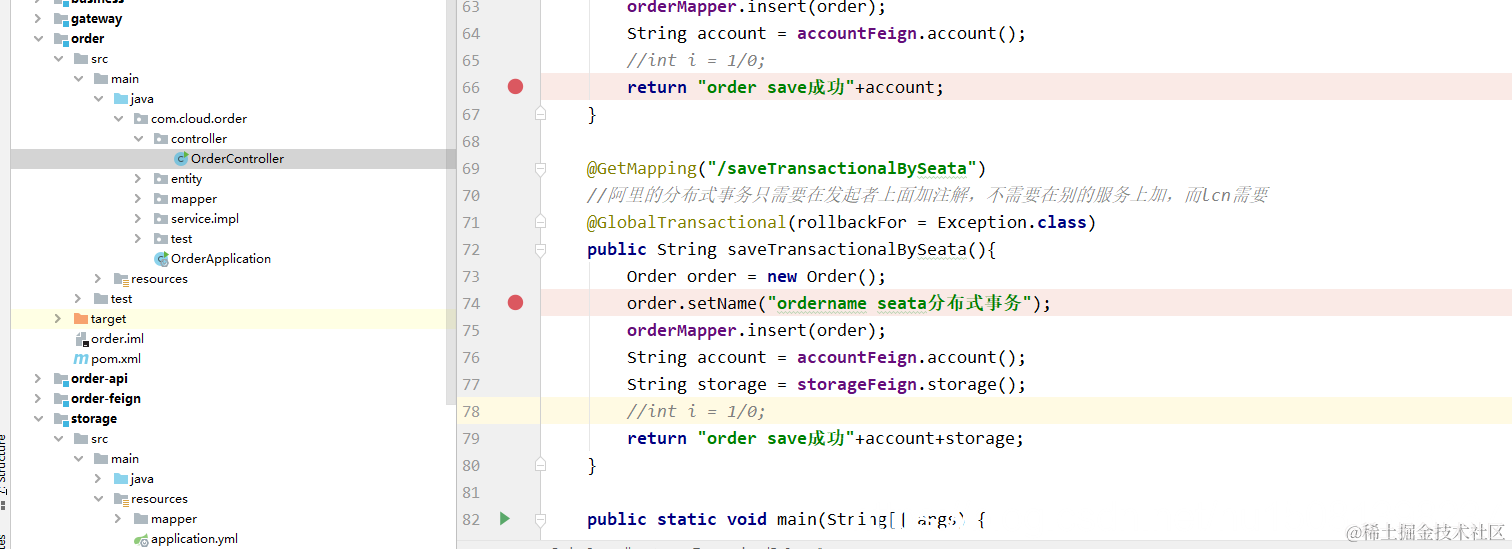Click the "/saveTransactionalBySeata" mapping string

coord(841,168)
